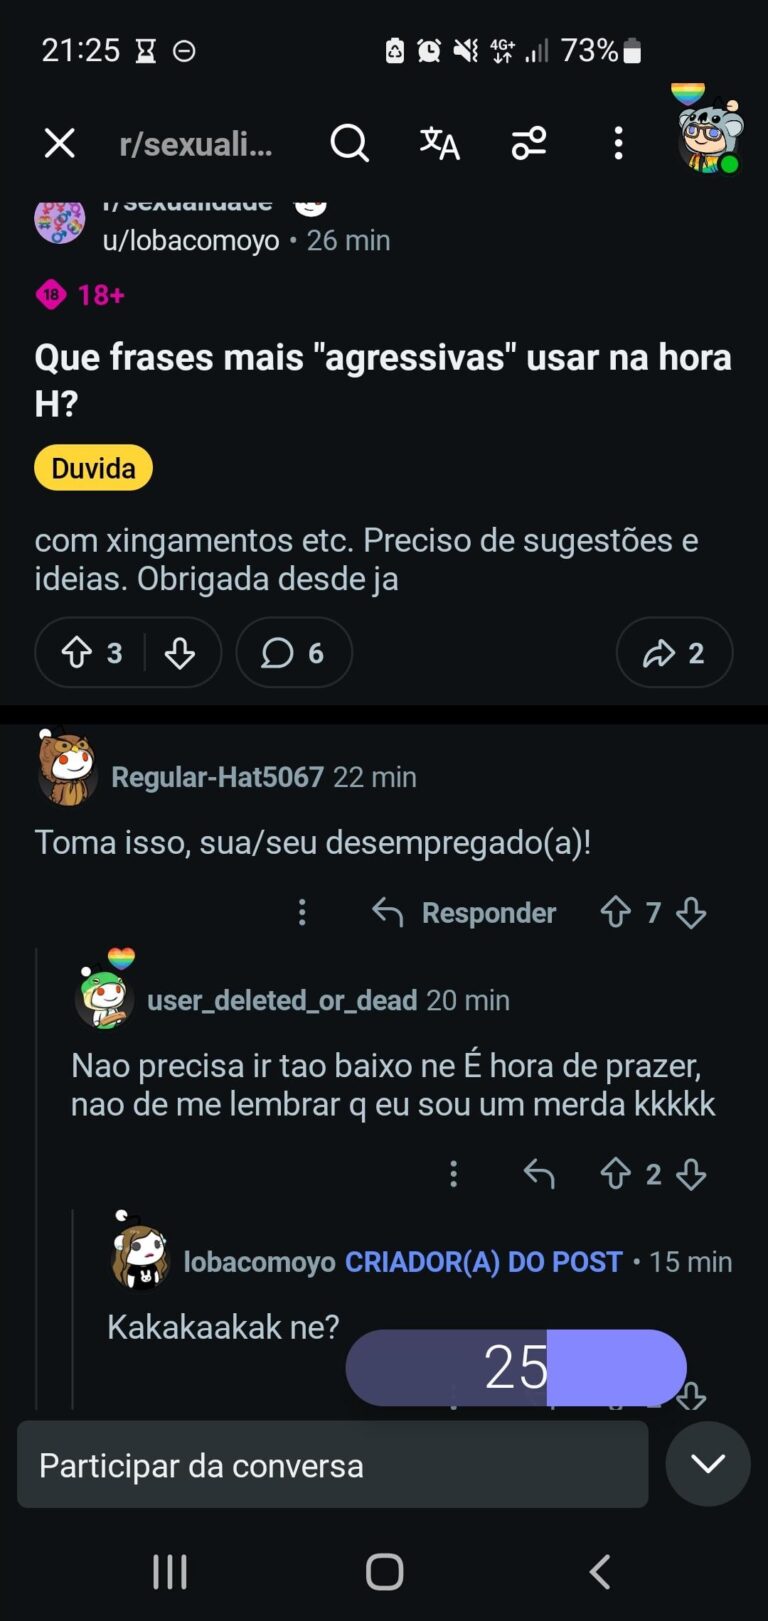Viewport: 768px width, 1621px height.
Task: Downvote the original post
Action: tap(180, 653)
